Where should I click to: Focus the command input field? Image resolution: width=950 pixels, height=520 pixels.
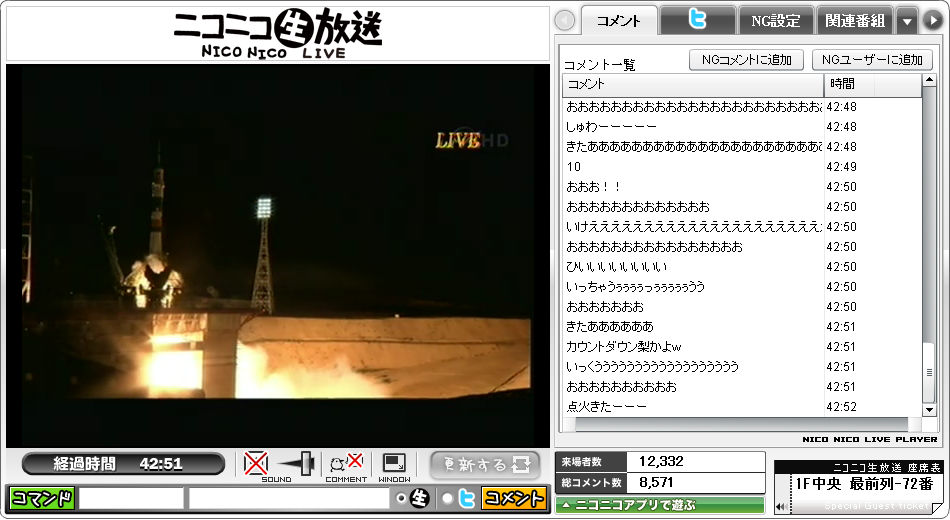tap(131, 498)
